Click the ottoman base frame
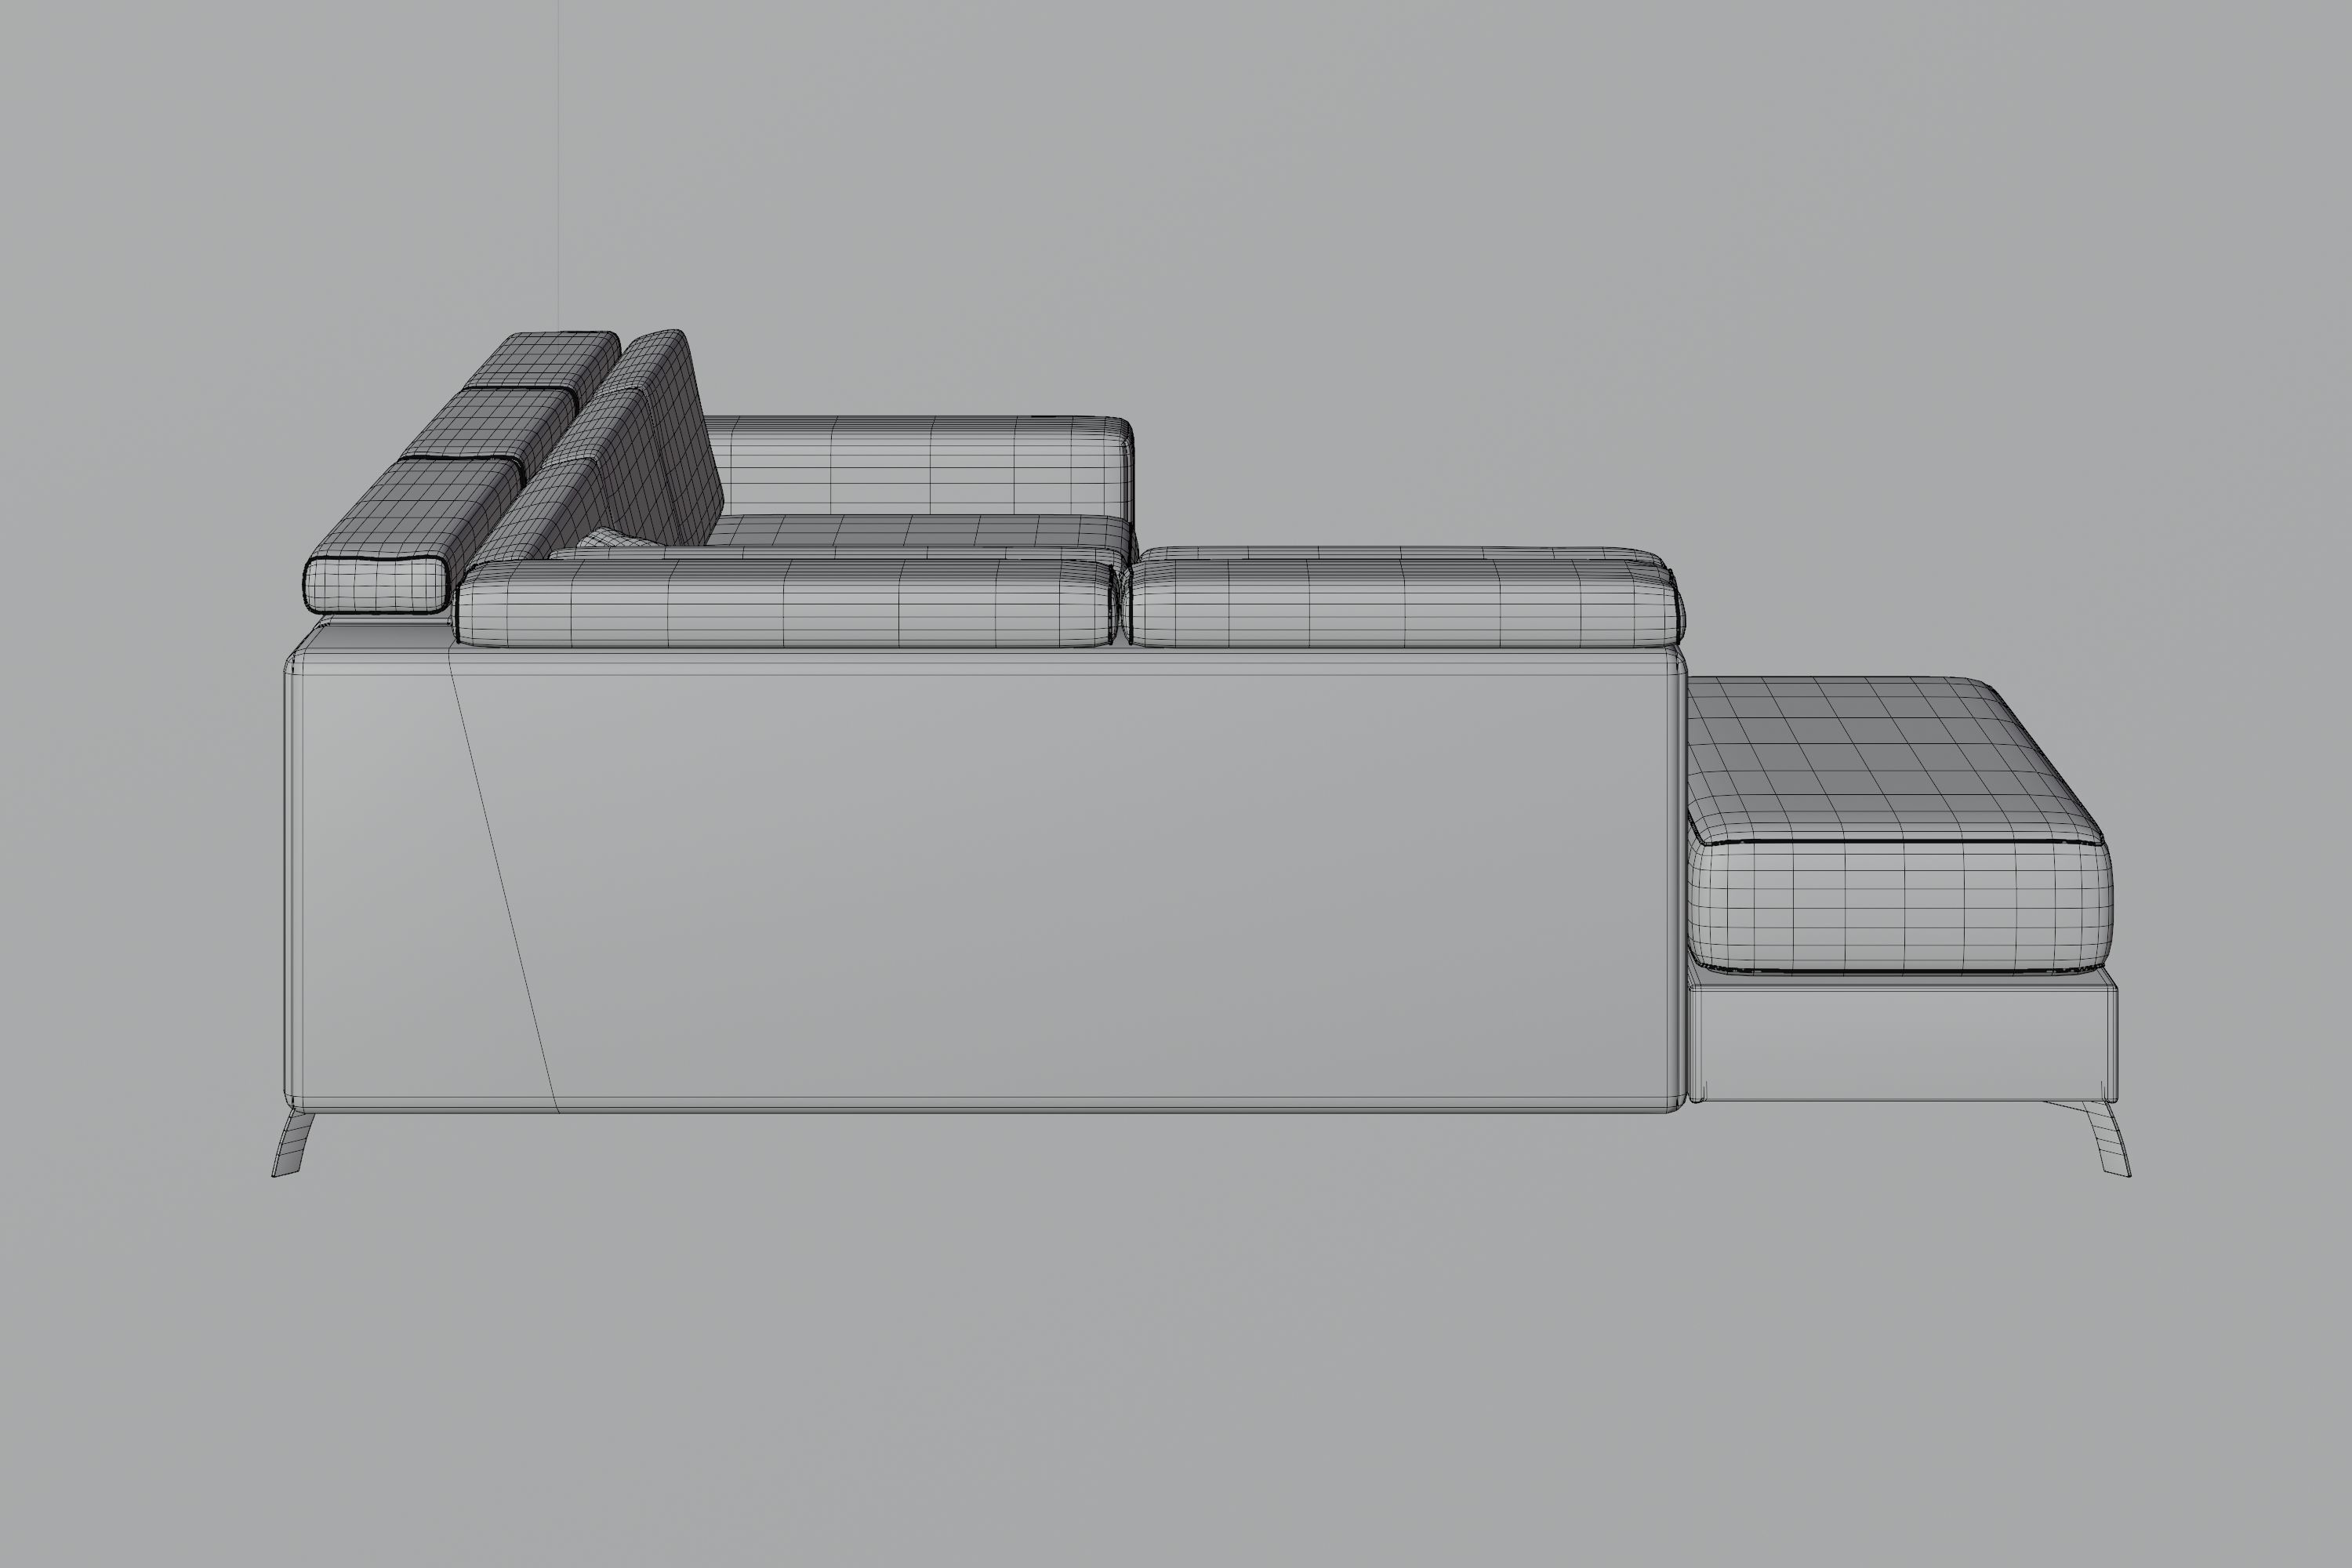This screenshot has height=1568, width=2352. point(1900,1042)
